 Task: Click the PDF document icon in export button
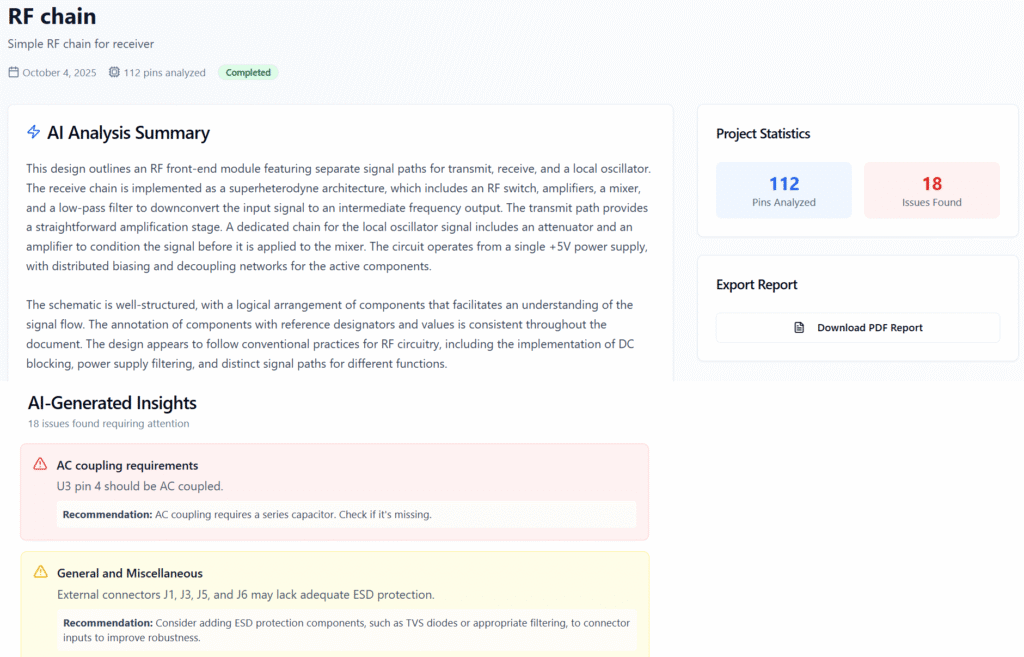[799, 327]
